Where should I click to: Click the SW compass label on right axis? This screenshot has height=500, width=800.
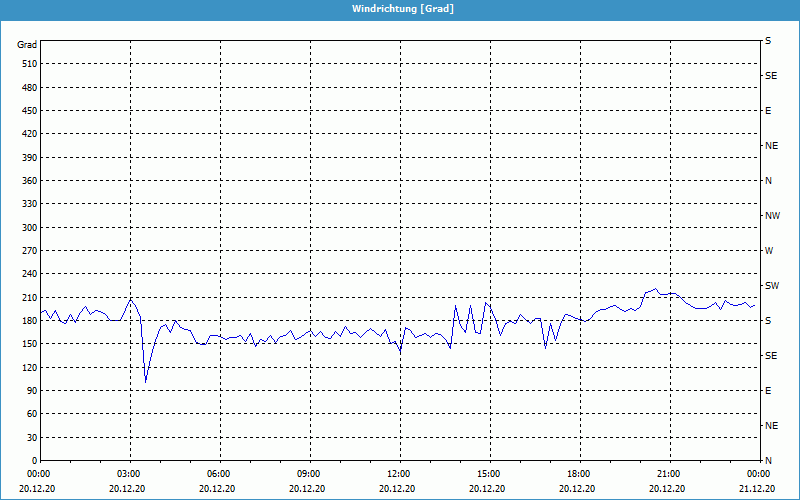click(771, 286)
